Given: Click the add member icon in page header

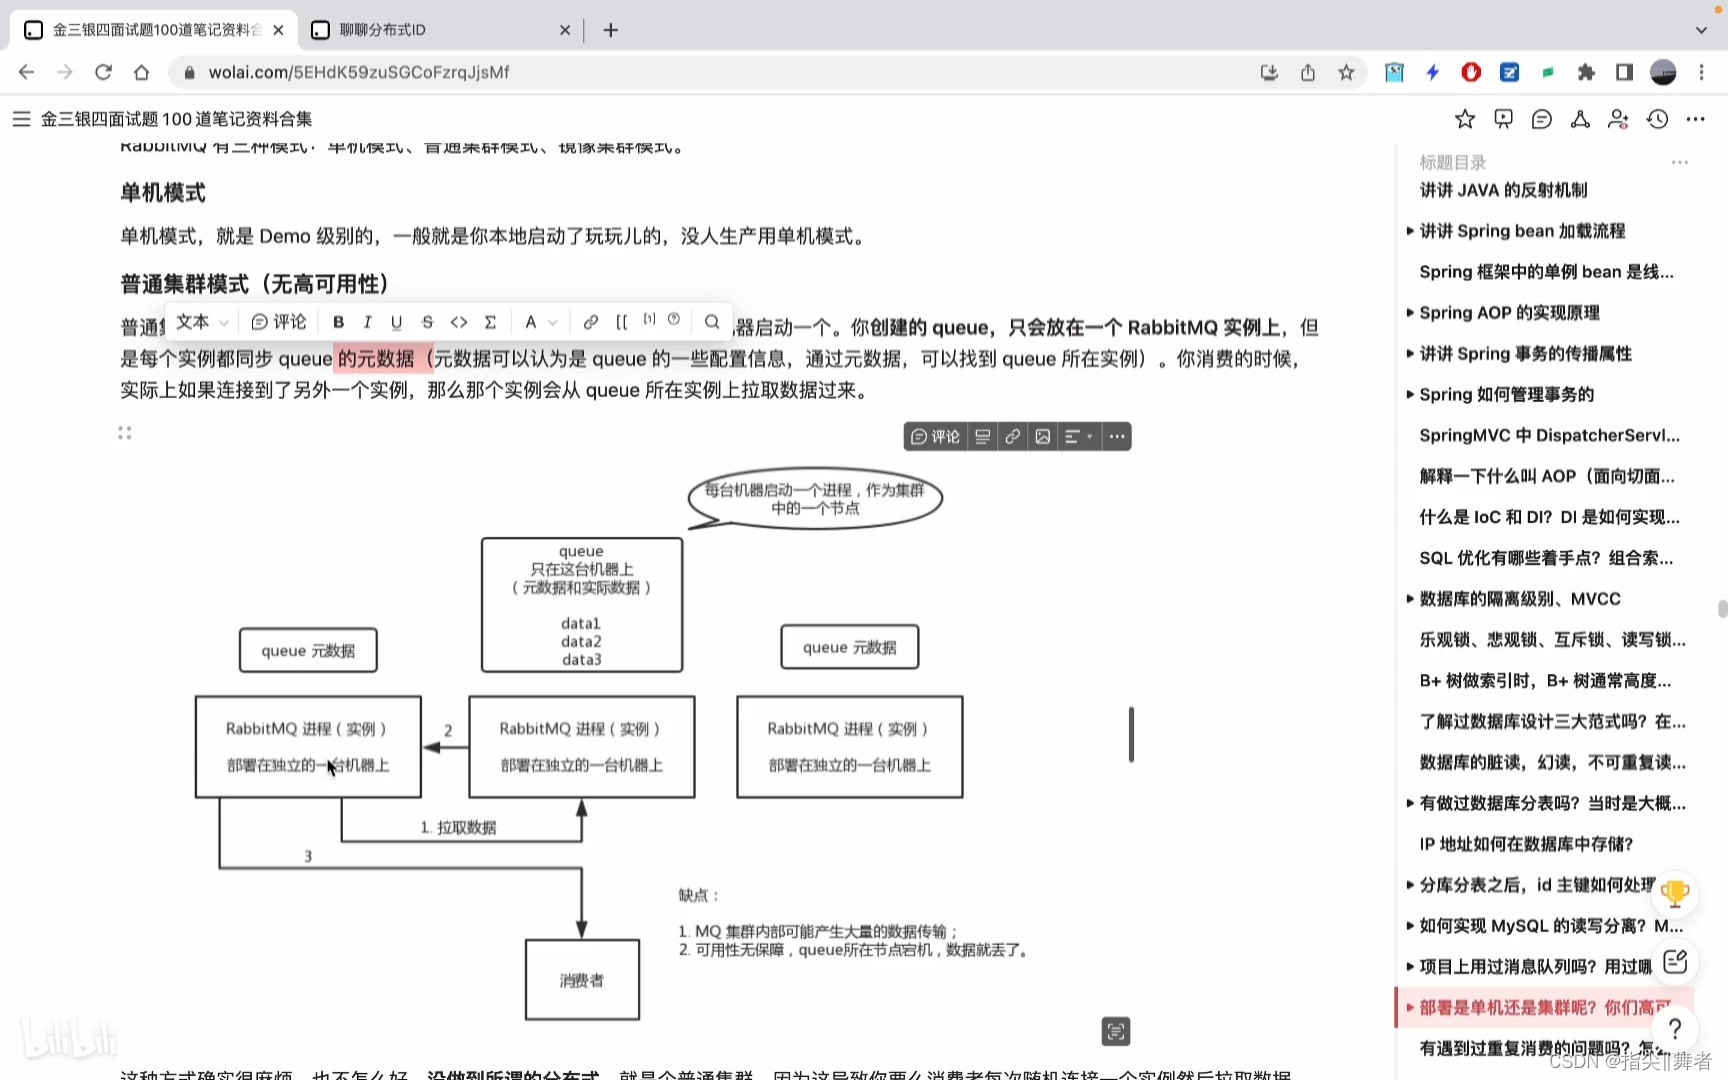Looking at the screenshot, I should tap(1618, 119).
